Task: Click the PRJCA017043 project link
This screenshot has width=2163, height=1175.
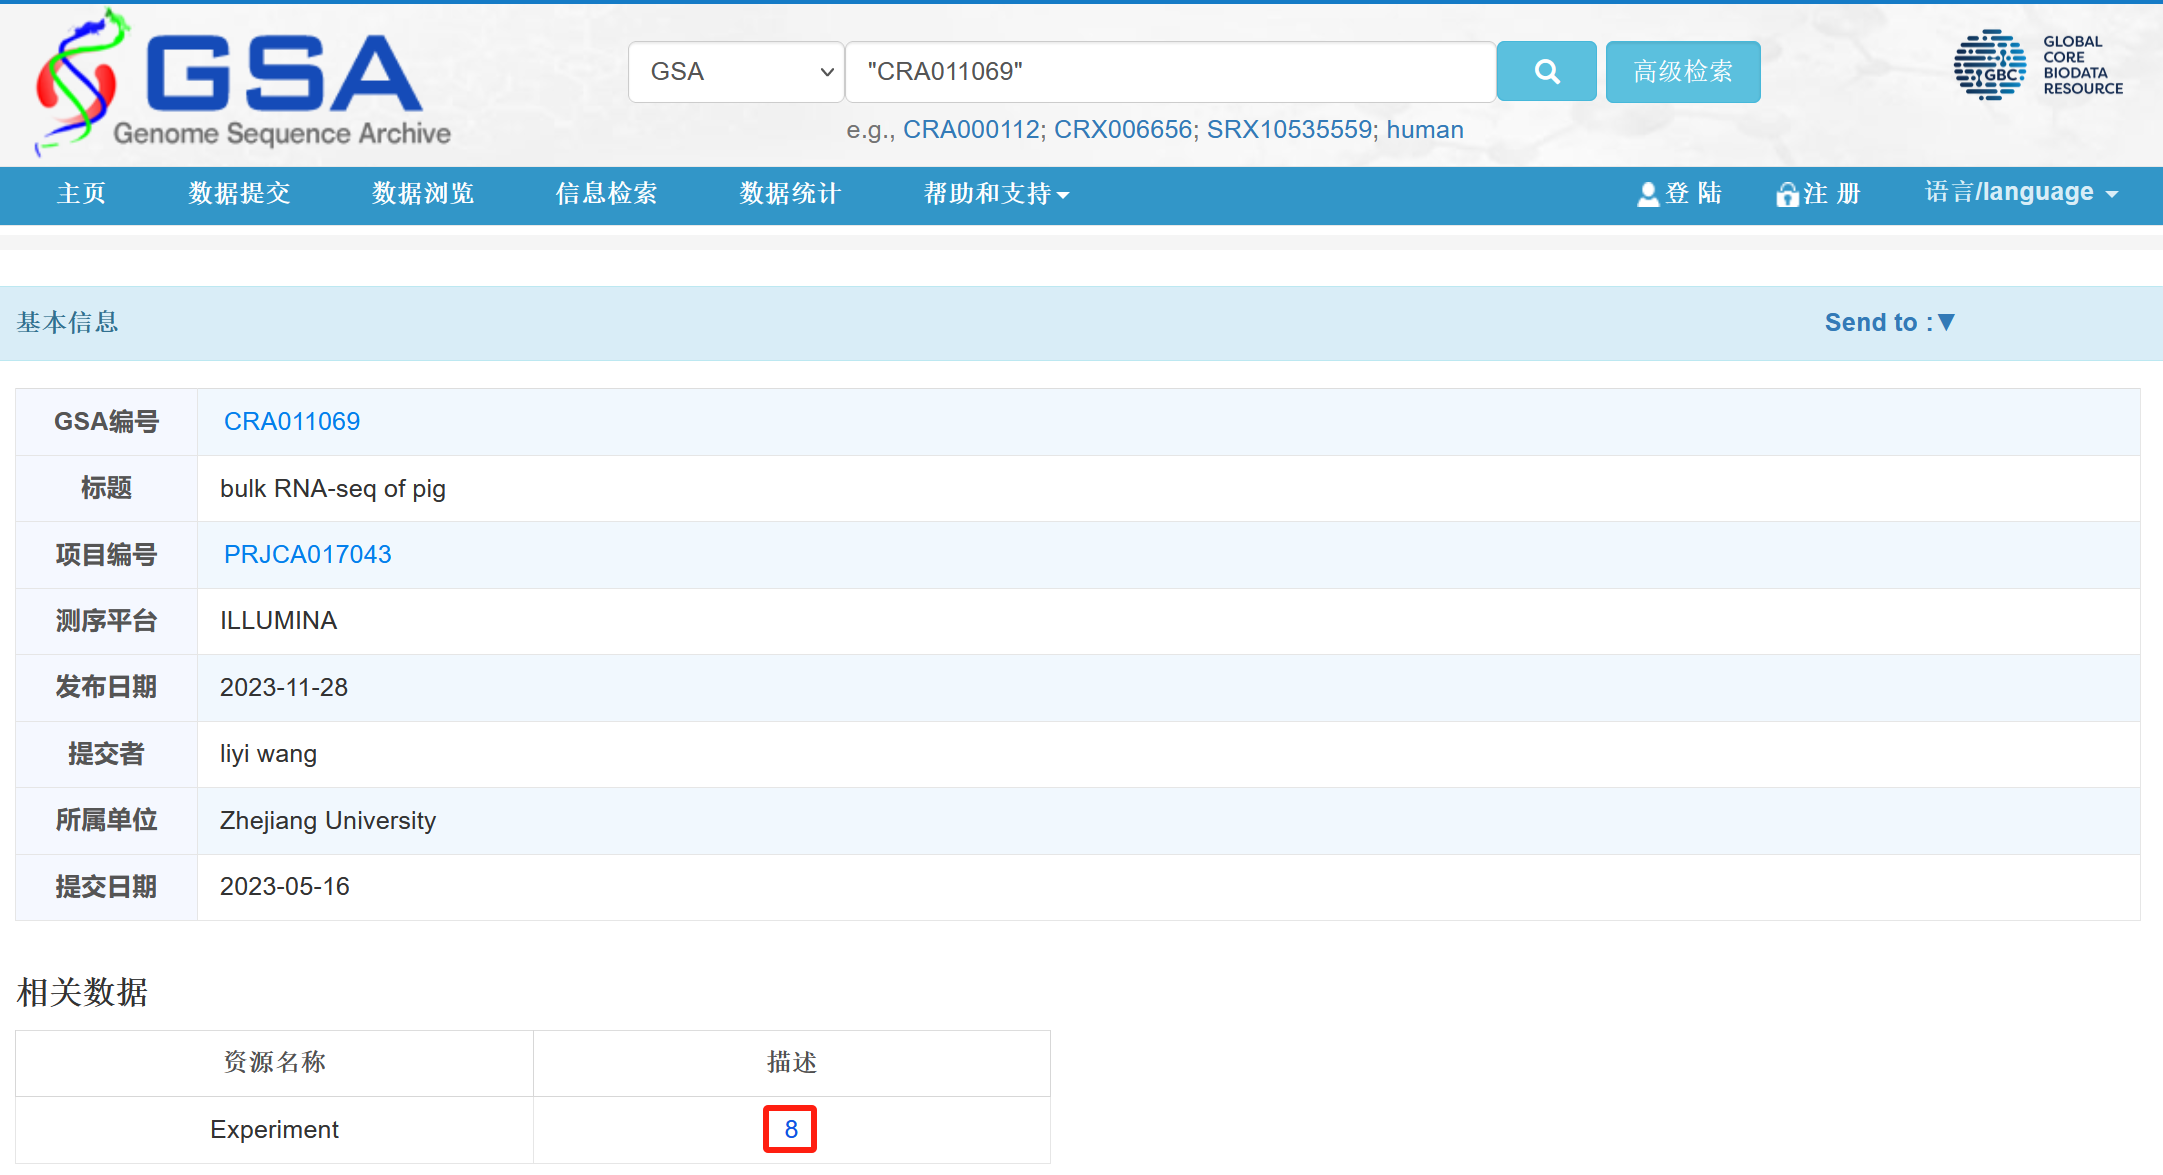Action: click(x=307, y=554)
